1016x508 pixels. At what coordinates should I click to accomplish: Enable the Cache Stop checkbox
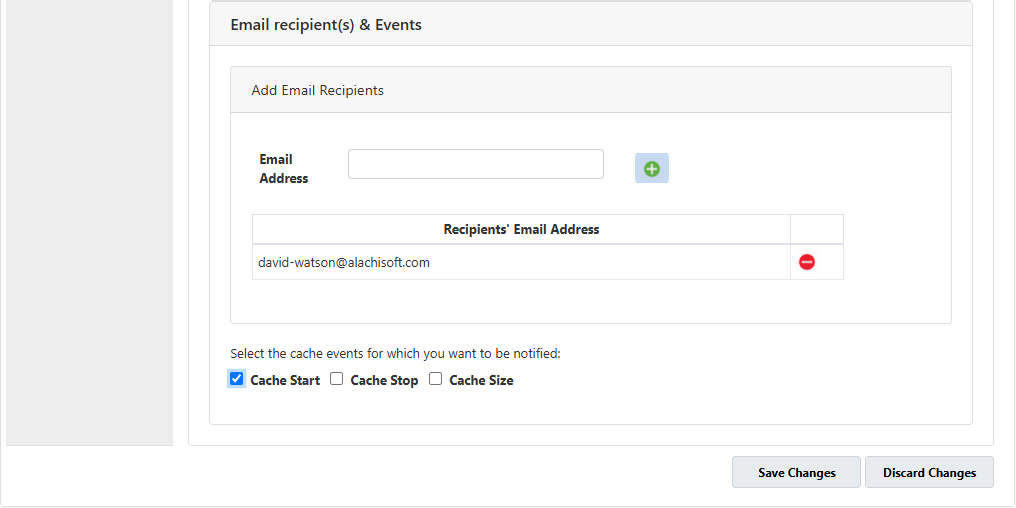click(x=336, y=379)
